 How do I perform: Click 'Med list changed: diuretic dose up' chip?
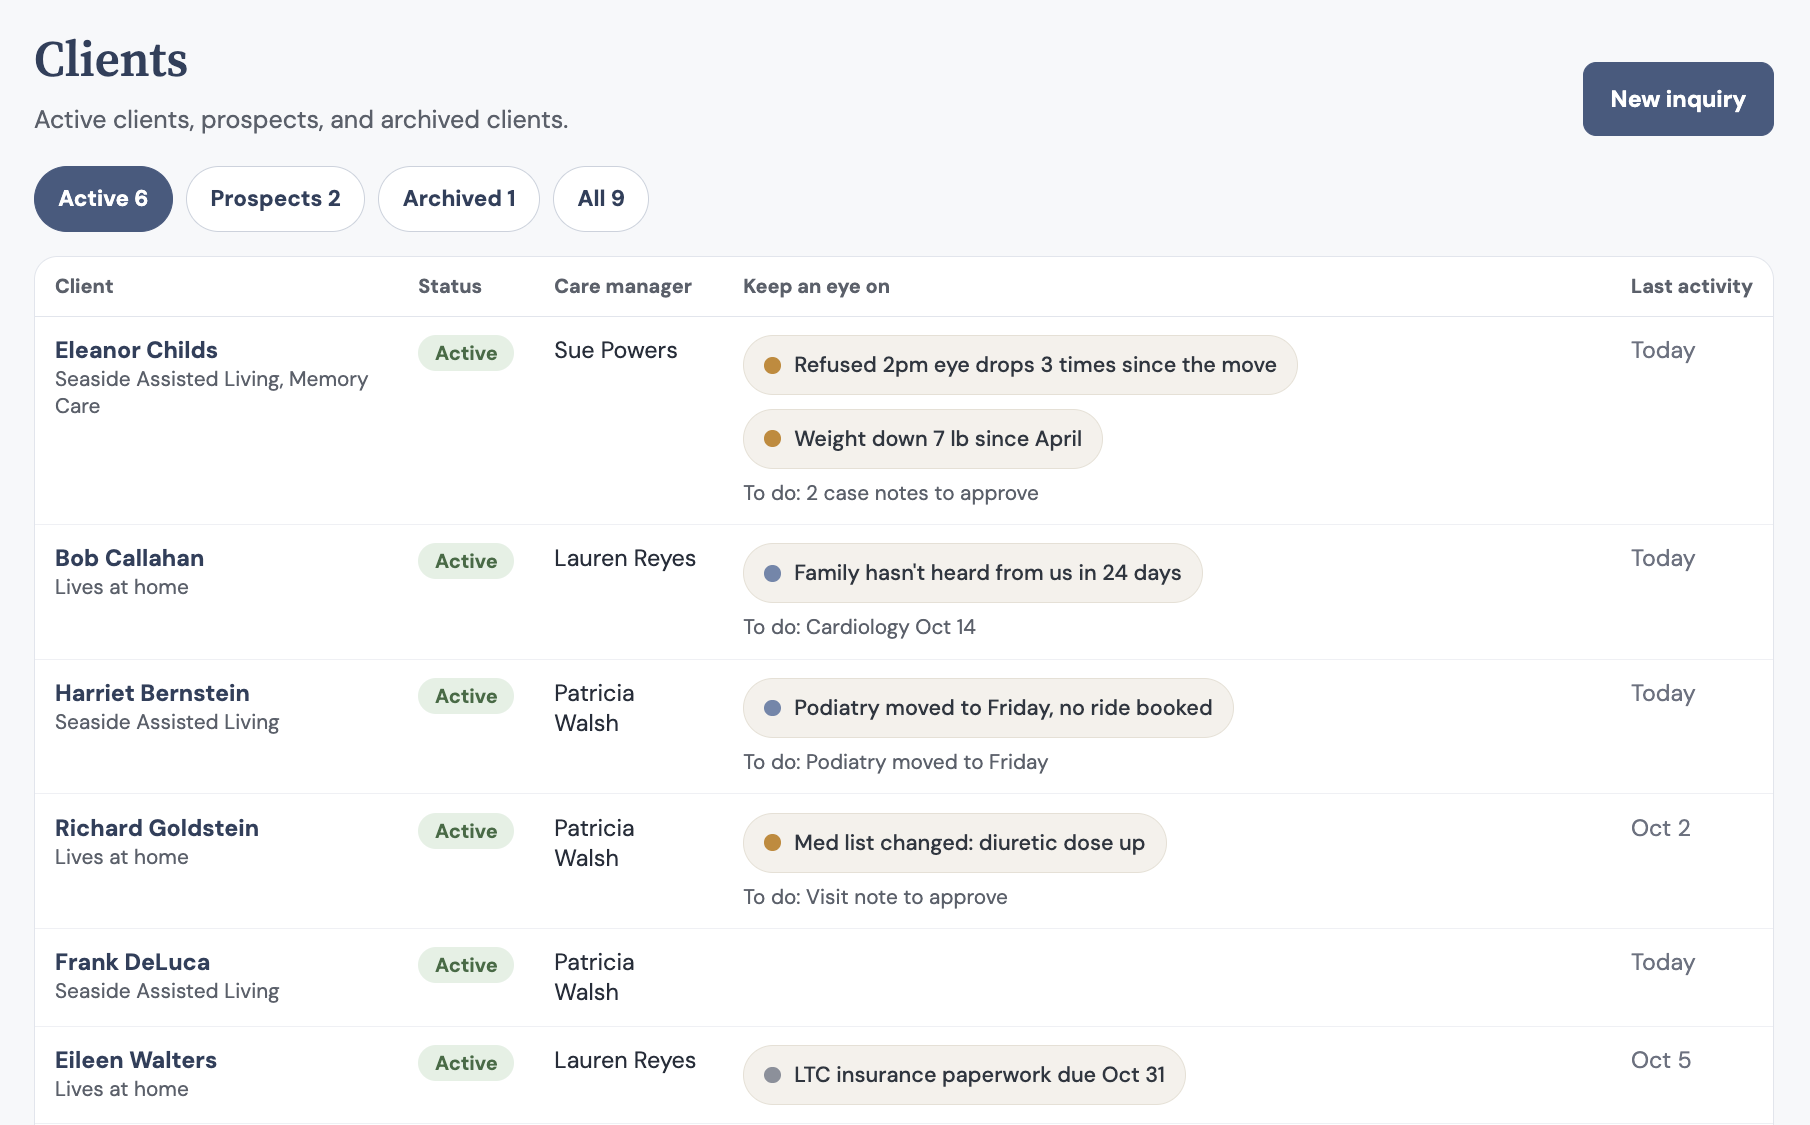pyautogui.click(x=955, y=843)
